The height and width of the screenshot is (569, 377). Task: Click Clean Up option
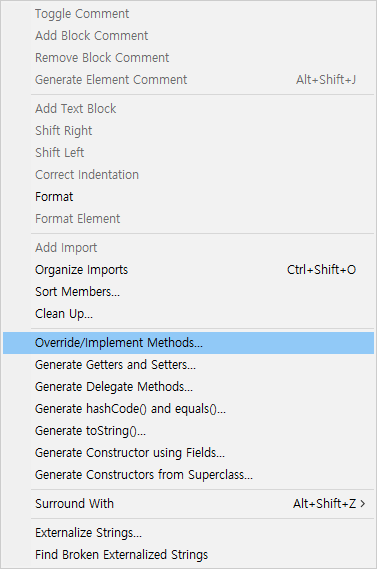(x=188, y=314)
